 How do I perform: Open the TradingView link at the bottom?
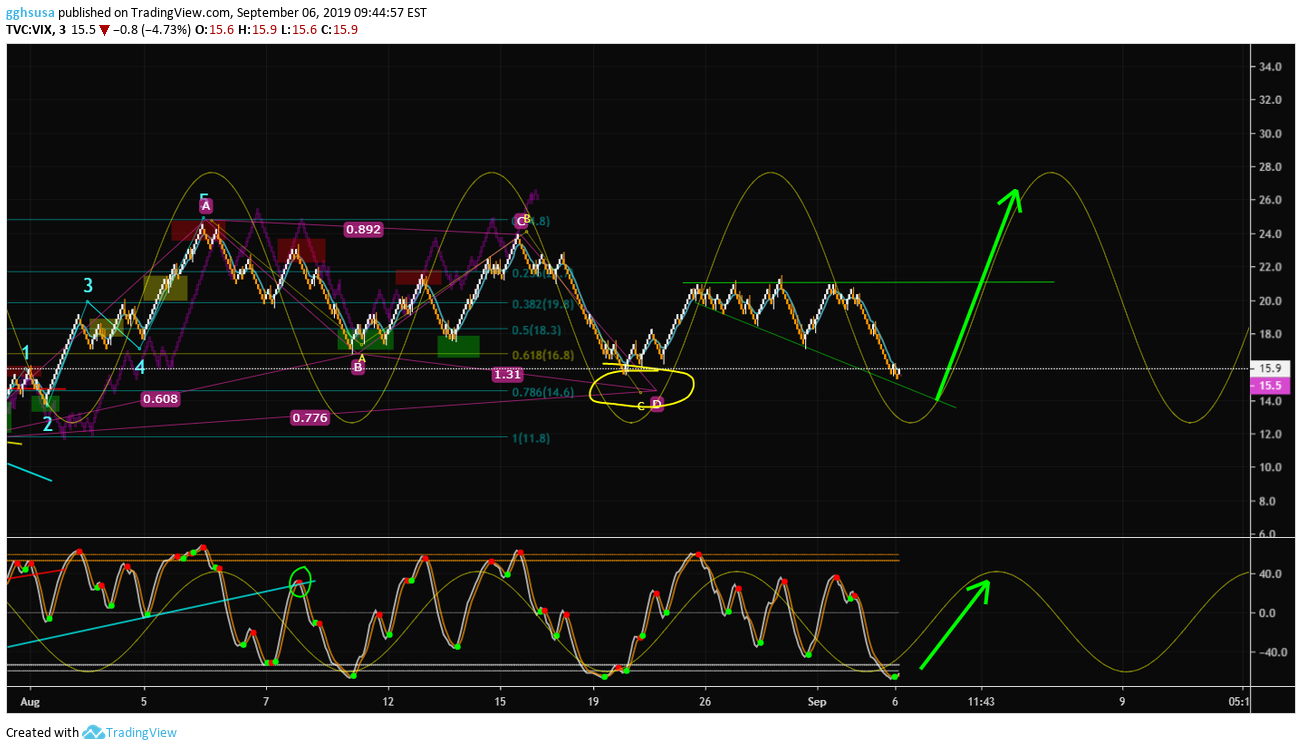[142, 733]
